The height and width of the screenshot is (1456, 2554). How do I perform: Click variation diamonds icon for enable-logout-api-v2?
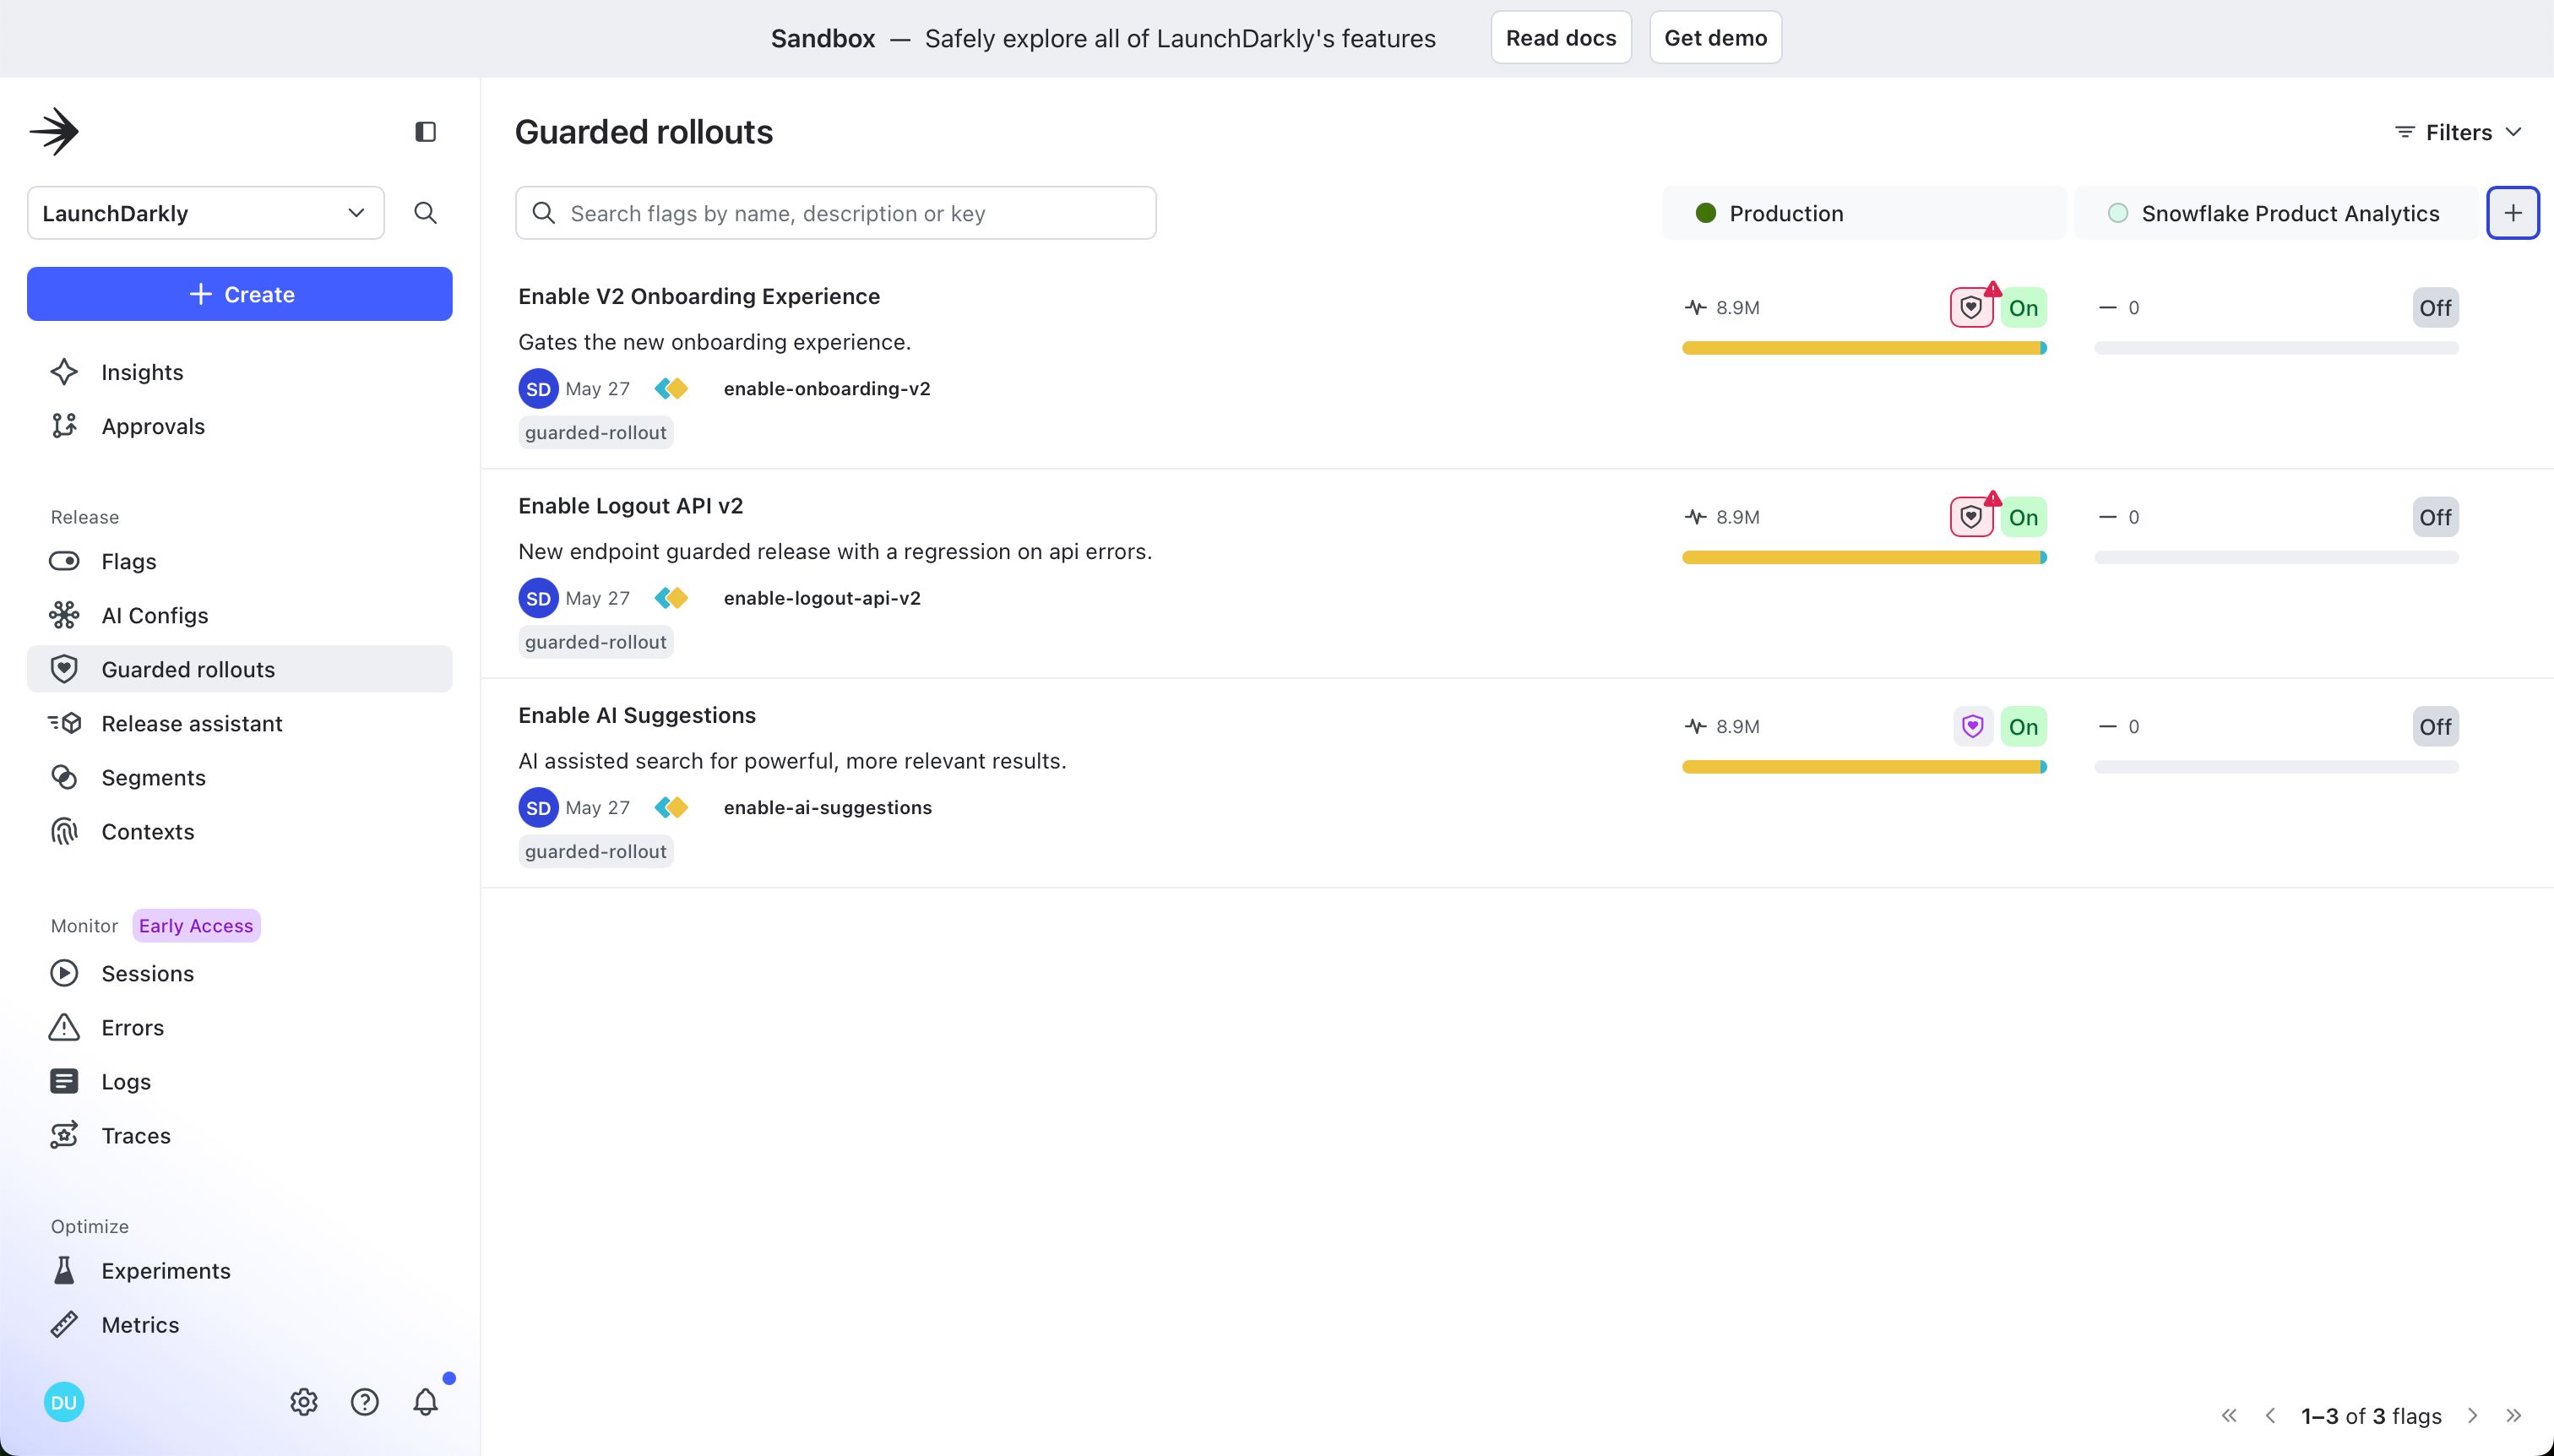(x=672, y=598)
